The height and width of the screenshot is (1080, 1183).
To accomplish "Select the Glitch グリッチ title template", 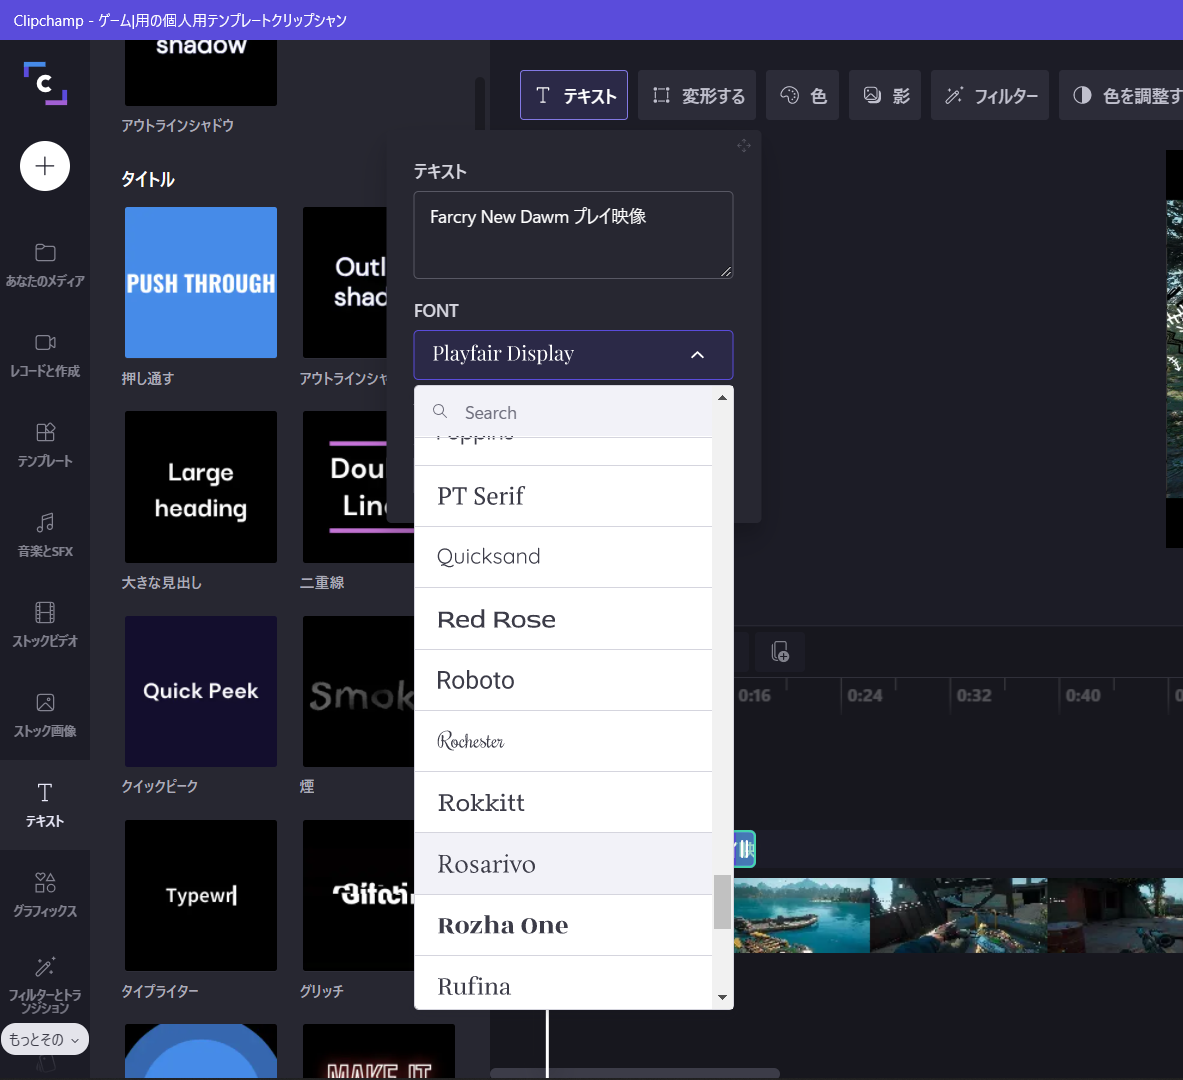I will (x=358, y=895).
